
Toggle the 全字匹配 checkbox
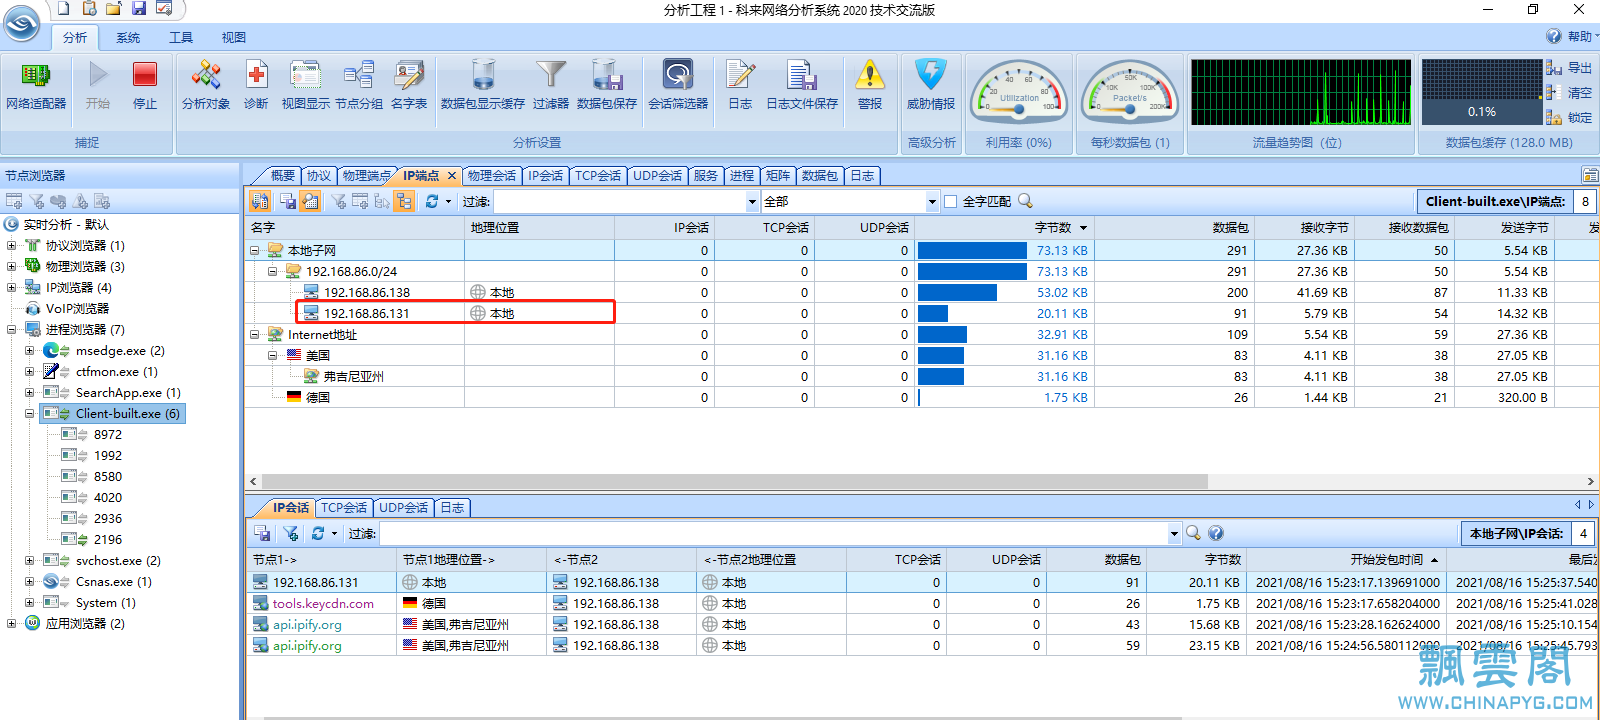coord(951,201)
